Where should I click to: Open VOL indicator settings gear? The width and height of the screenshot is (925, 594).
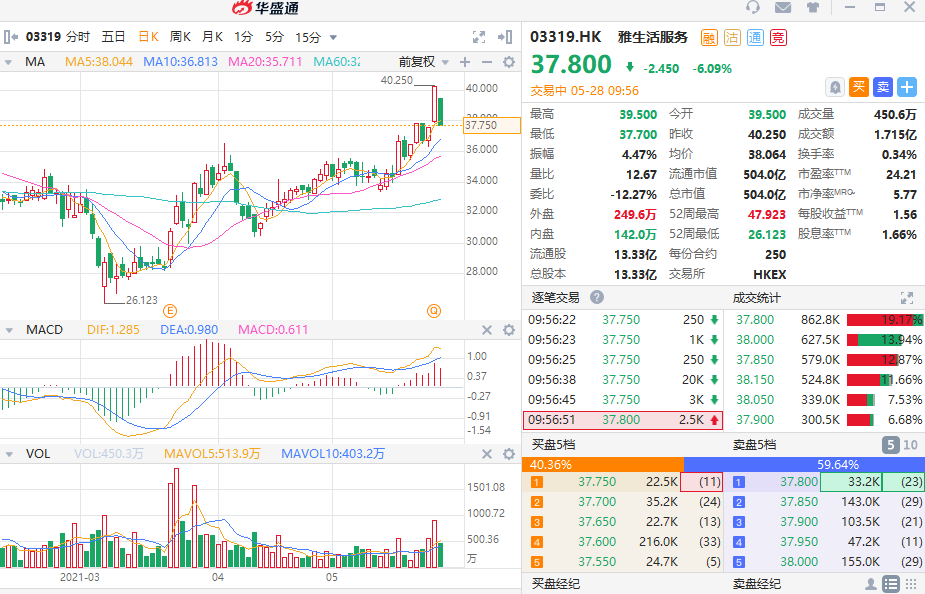(x=509, y=454)
